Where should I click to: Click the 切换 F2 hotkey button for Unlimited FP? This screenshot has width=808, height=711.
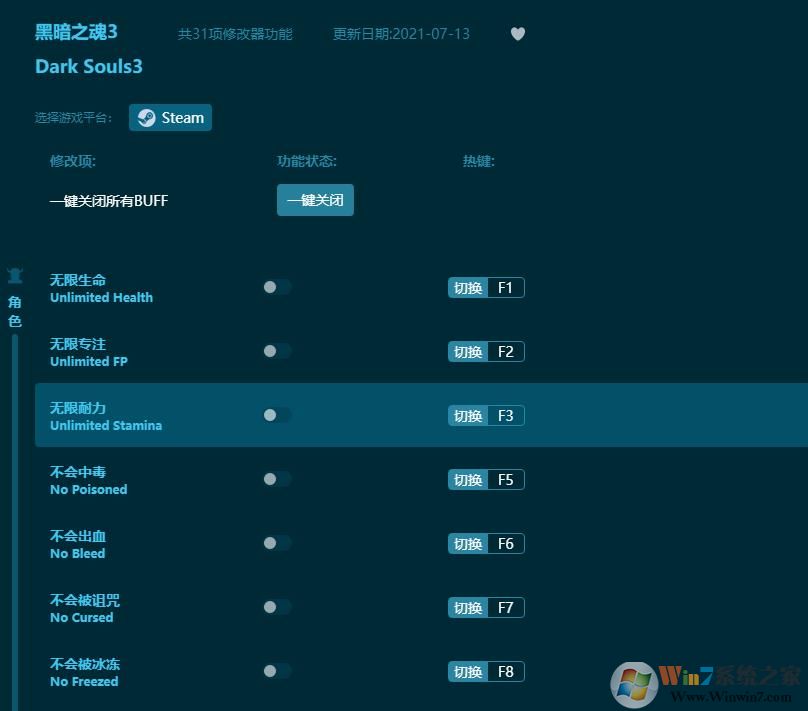(x=486, y=351)
